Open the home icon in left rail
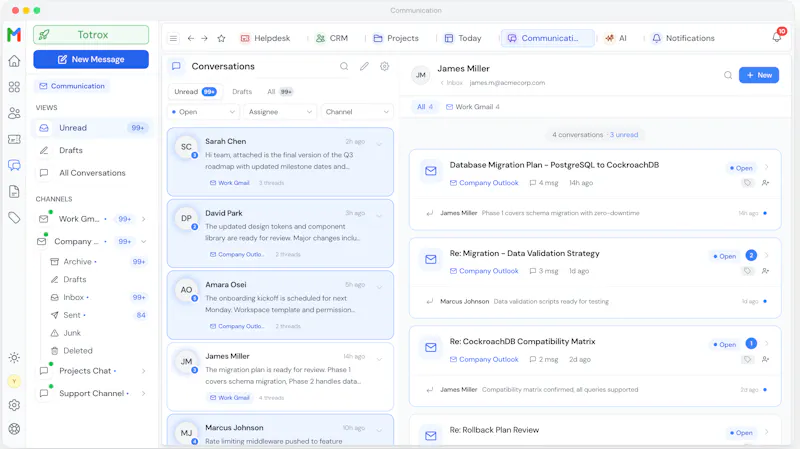 point(14,61)
